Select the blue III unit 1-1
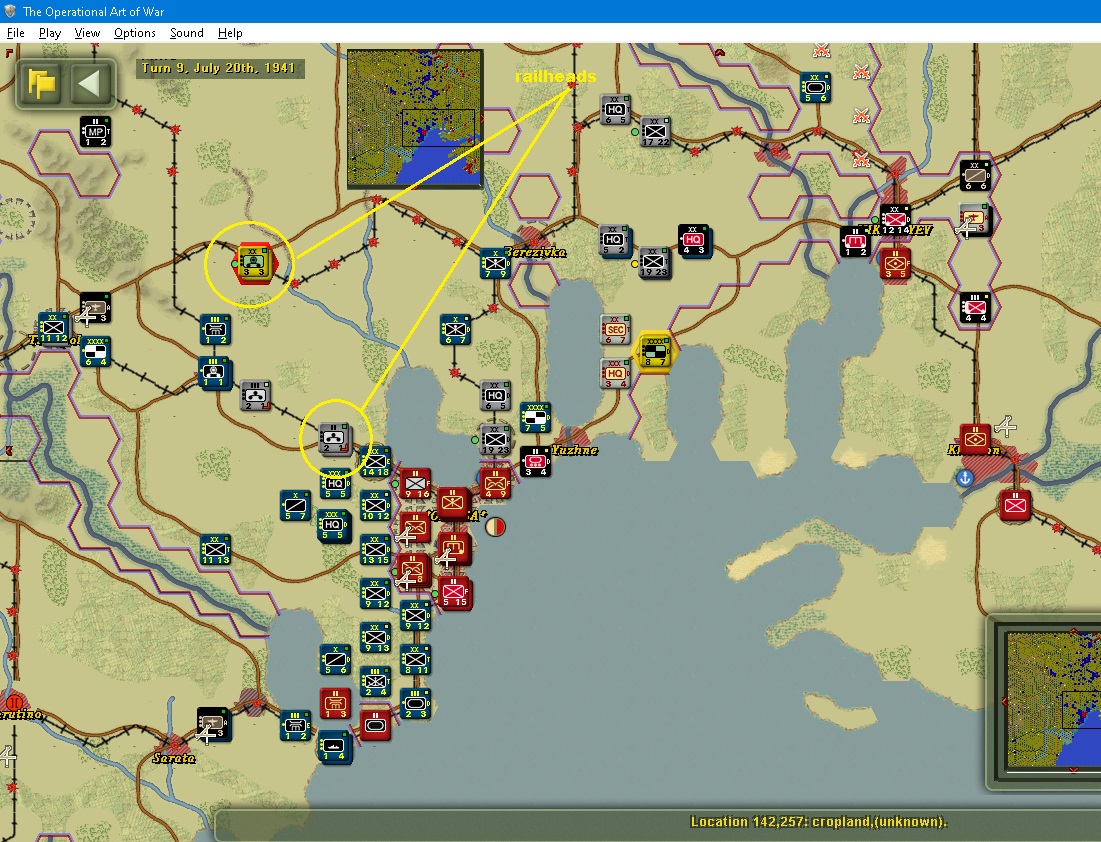Viewport: 1101px width, 842px height. (214, 373)
